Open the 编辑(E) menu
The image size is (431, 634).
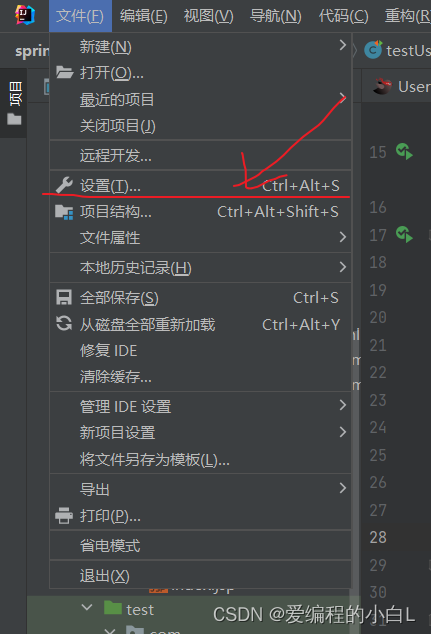144,16
